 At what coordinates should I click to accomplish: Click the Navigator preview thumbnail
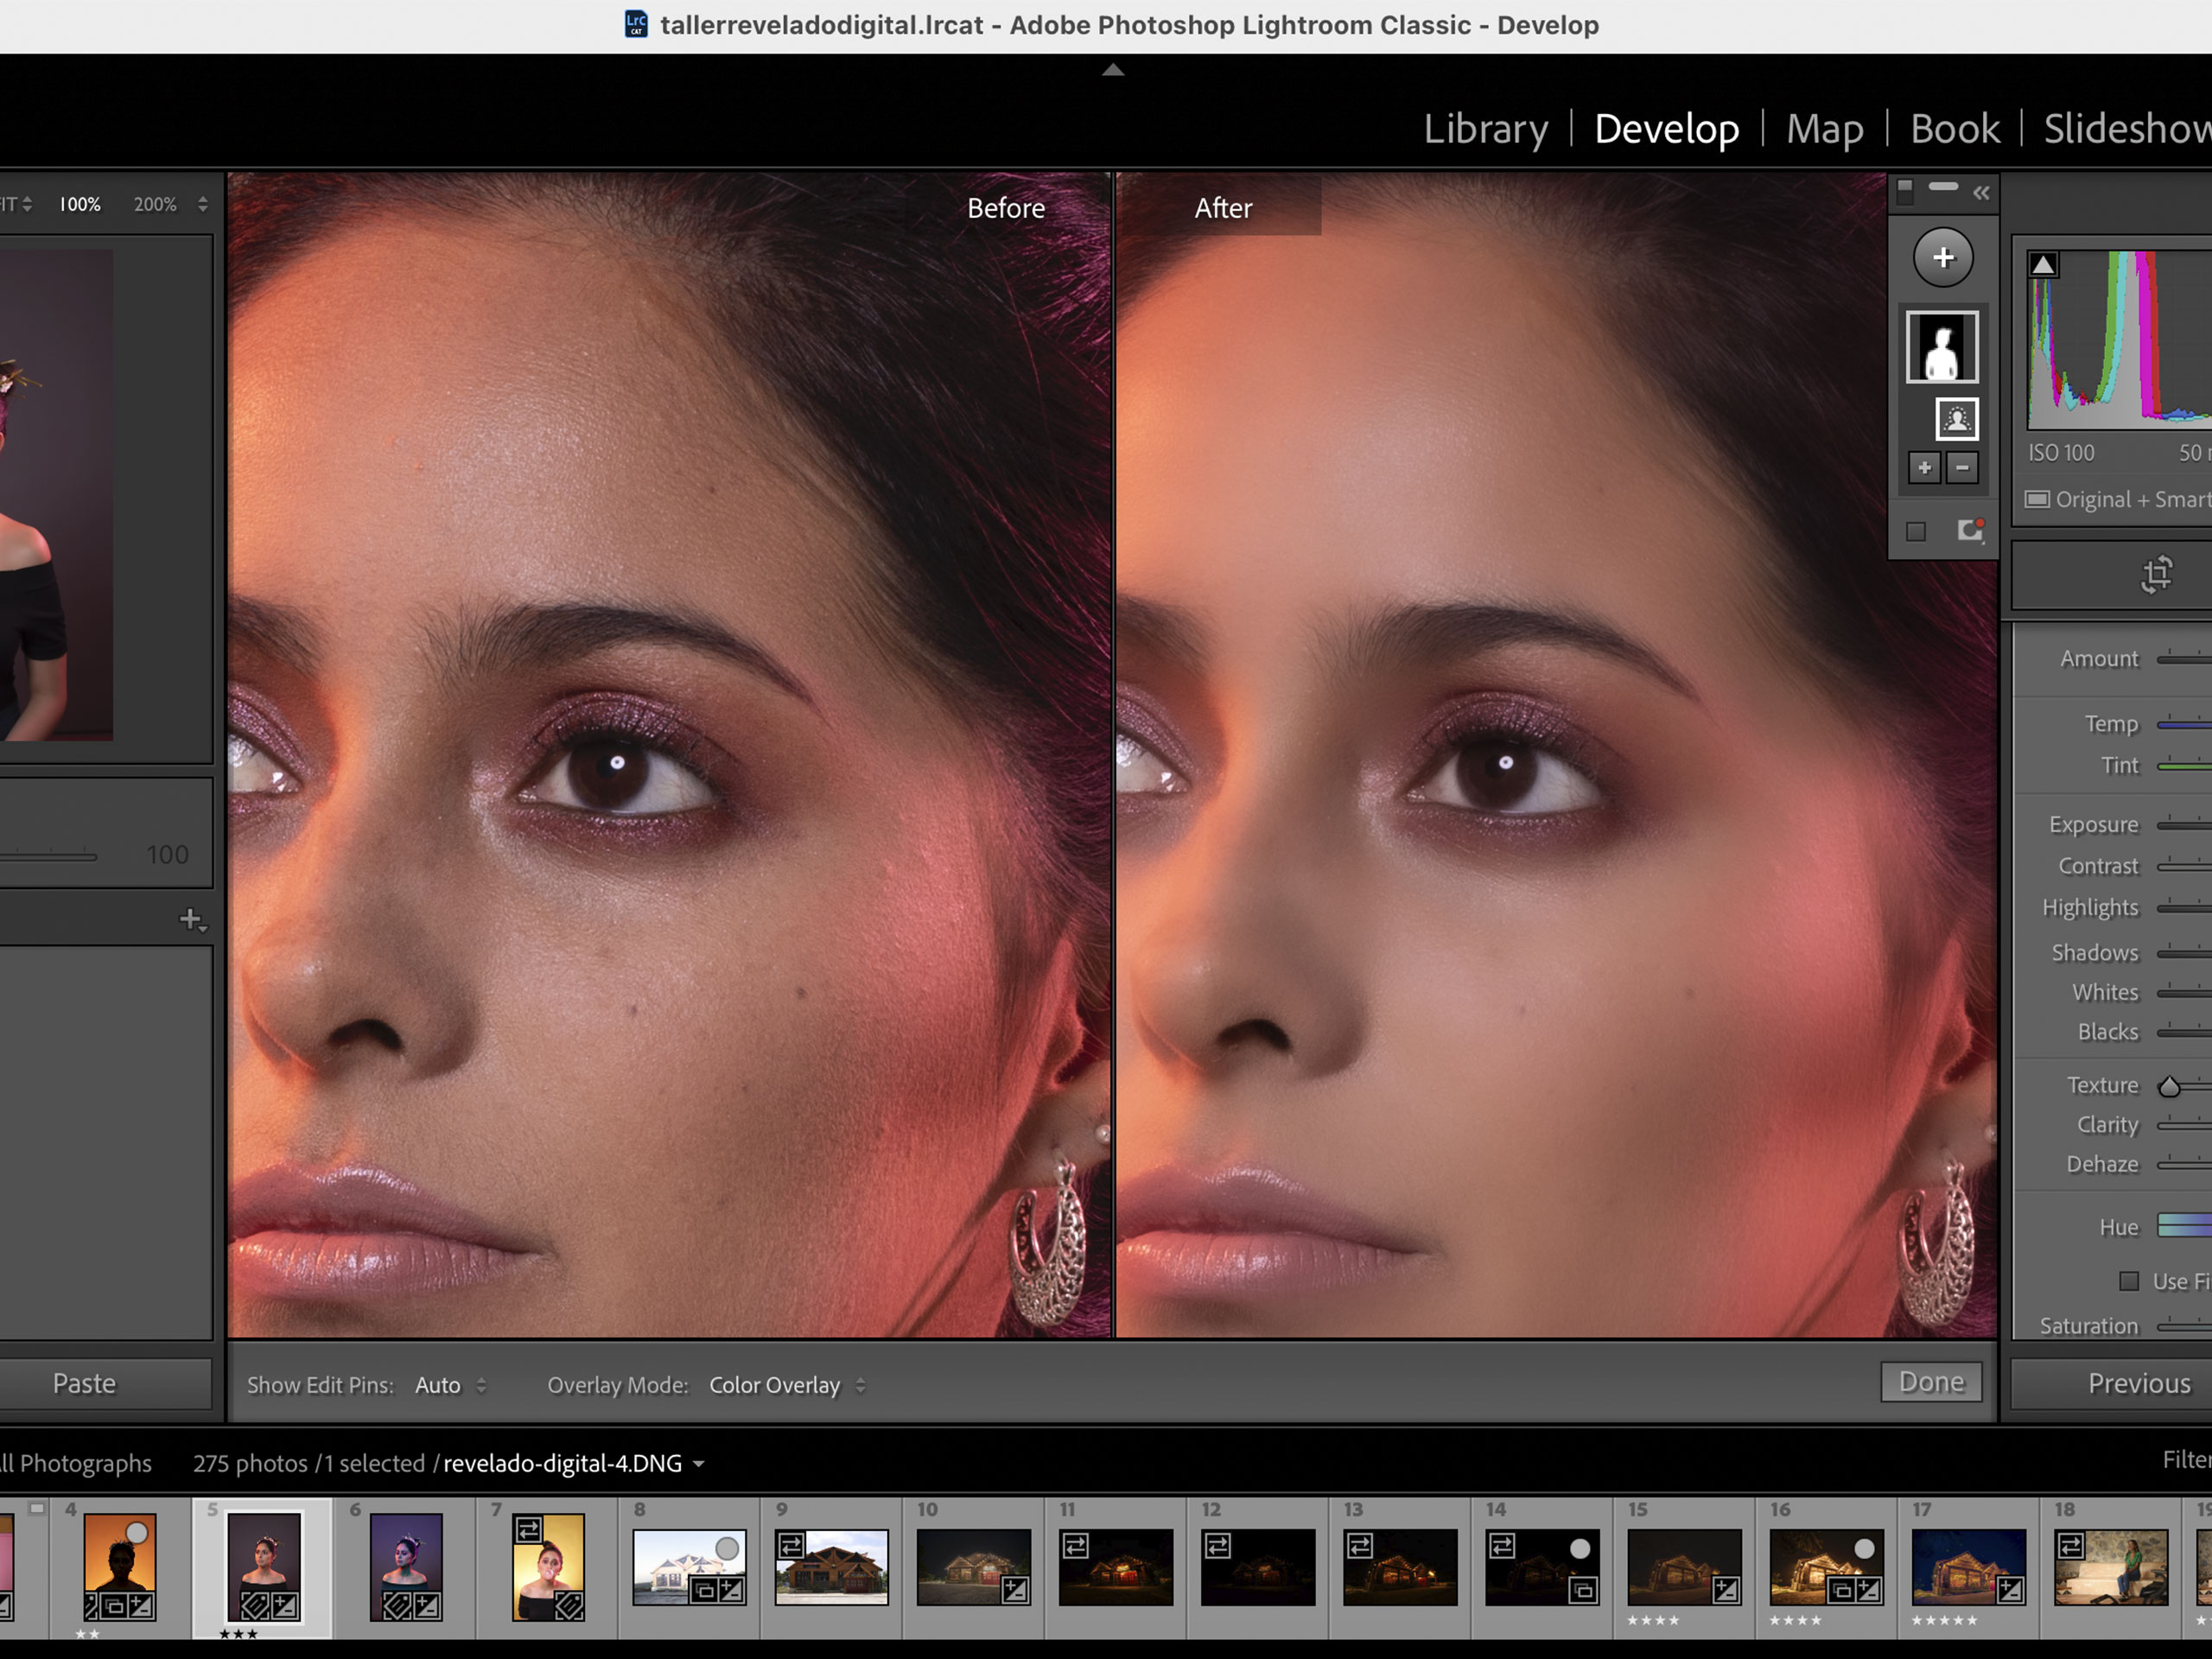pos(56,495)
